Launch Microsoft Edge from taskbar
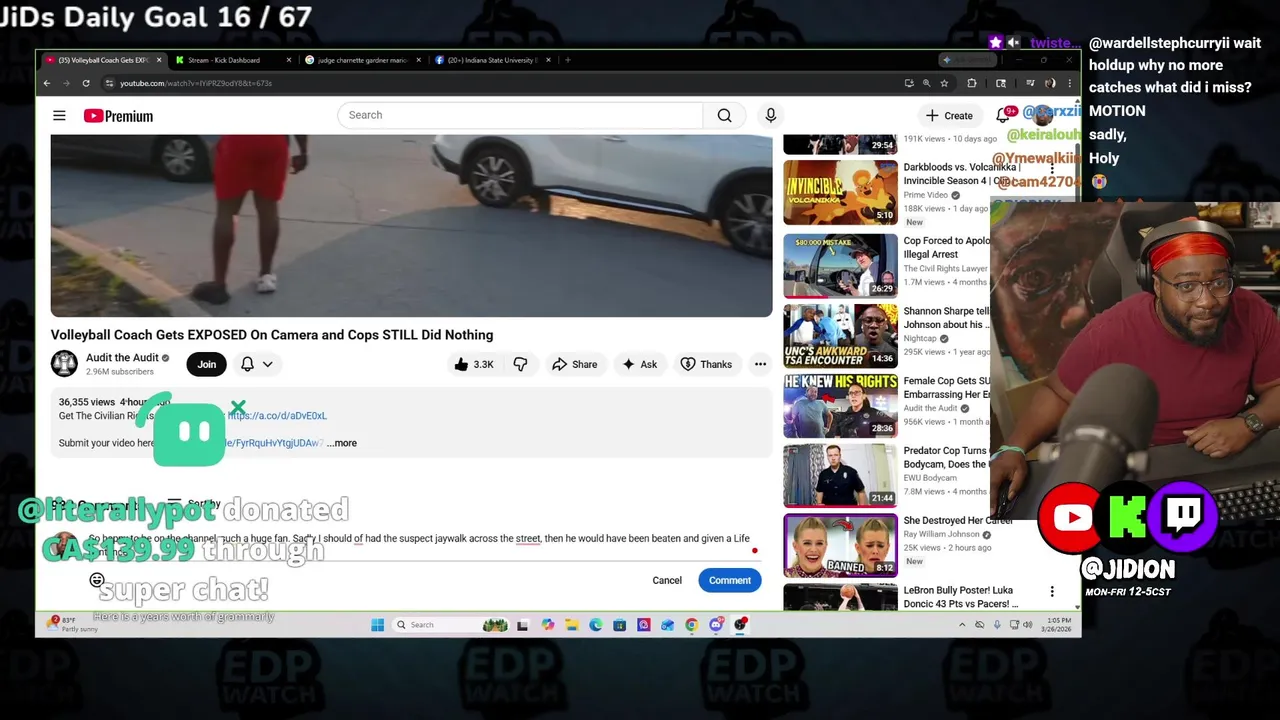 (x=595, y=625)
